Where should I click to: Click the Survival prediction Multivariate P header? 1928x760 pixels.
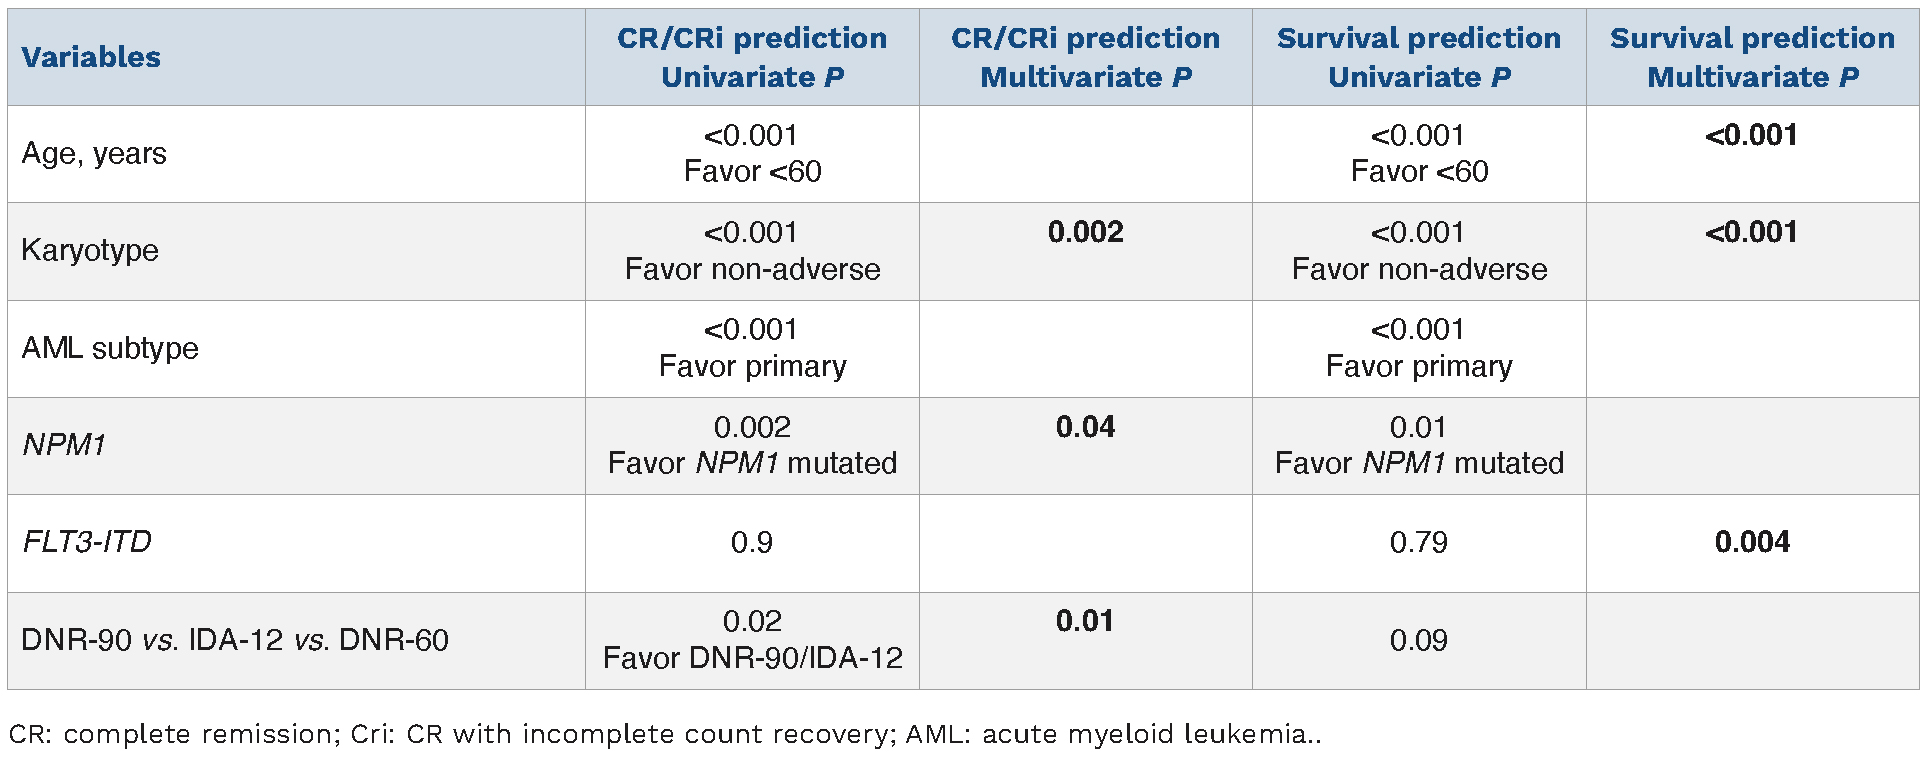(1752, 57)
